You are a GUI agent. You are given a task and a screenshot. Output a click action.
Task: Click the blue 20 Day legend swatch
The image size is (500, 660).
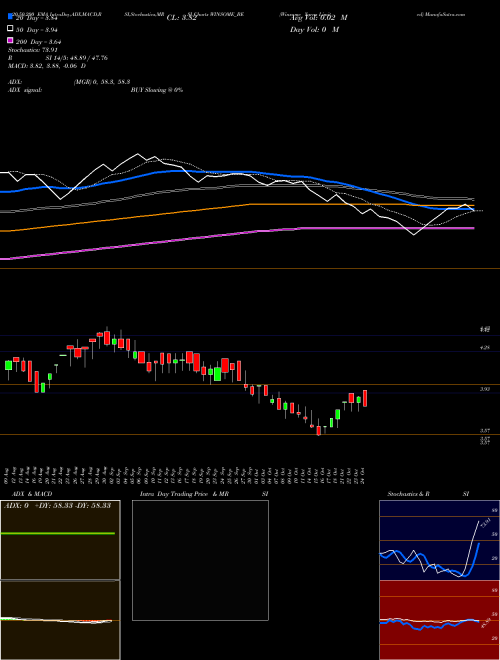point(11,17)
